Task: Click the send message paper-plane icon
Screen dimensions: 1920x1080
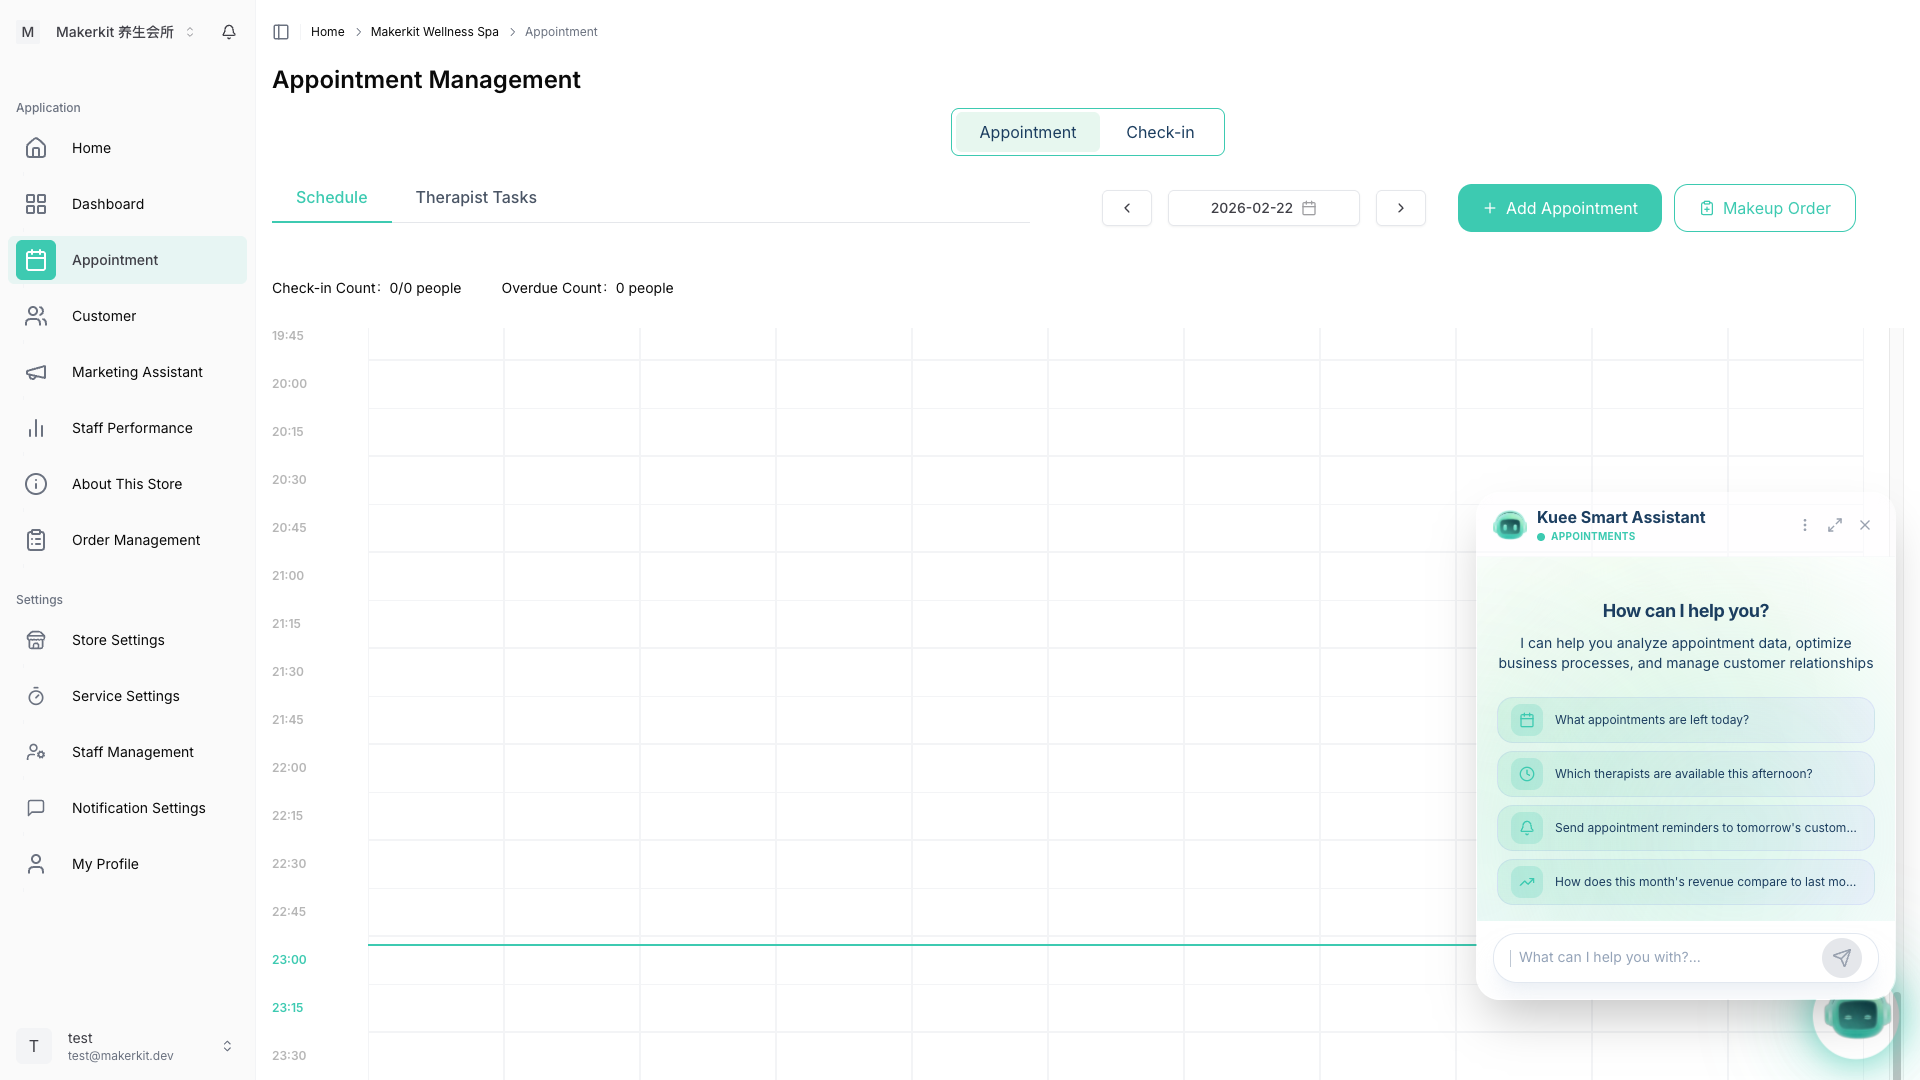Action: [x=1841, y=957]
